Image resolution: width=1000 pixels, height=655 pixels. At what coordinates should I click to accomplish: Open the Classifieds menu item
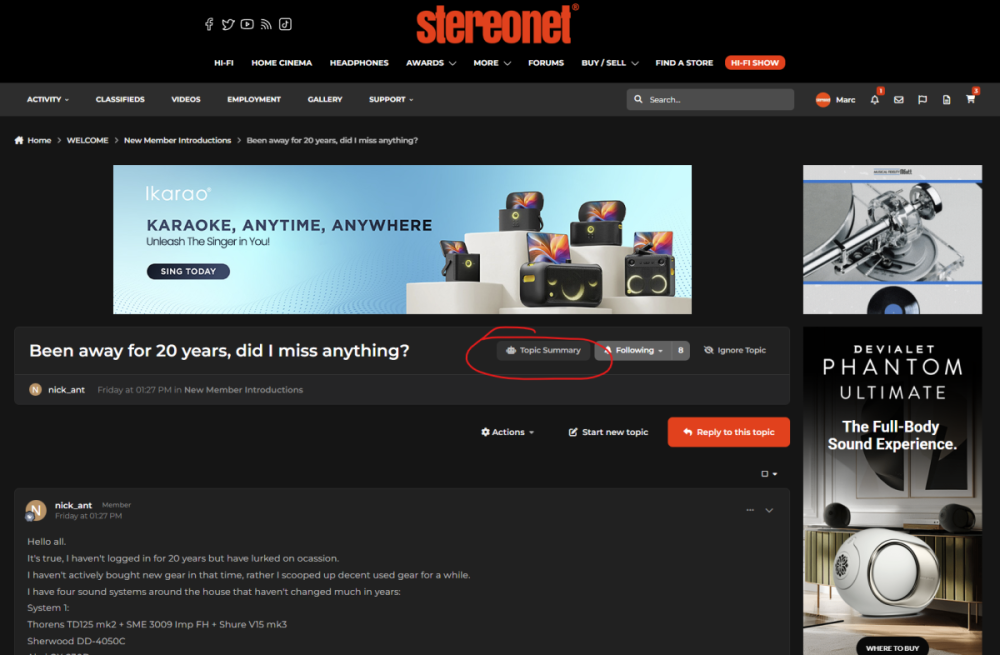(120, 100)
